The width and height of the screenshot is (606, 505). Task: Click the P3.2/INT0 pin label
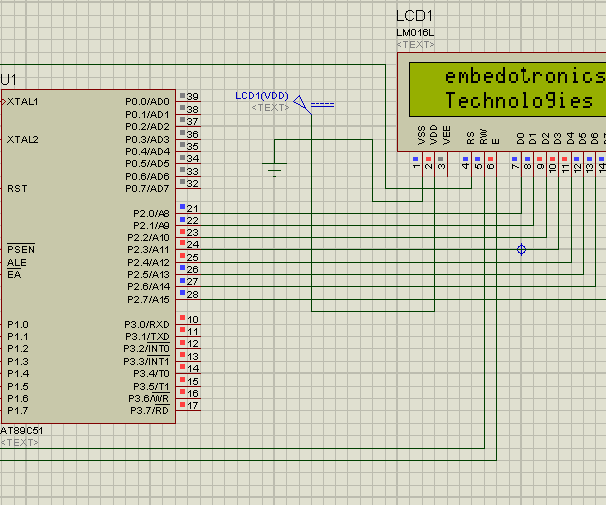point(146,349)
